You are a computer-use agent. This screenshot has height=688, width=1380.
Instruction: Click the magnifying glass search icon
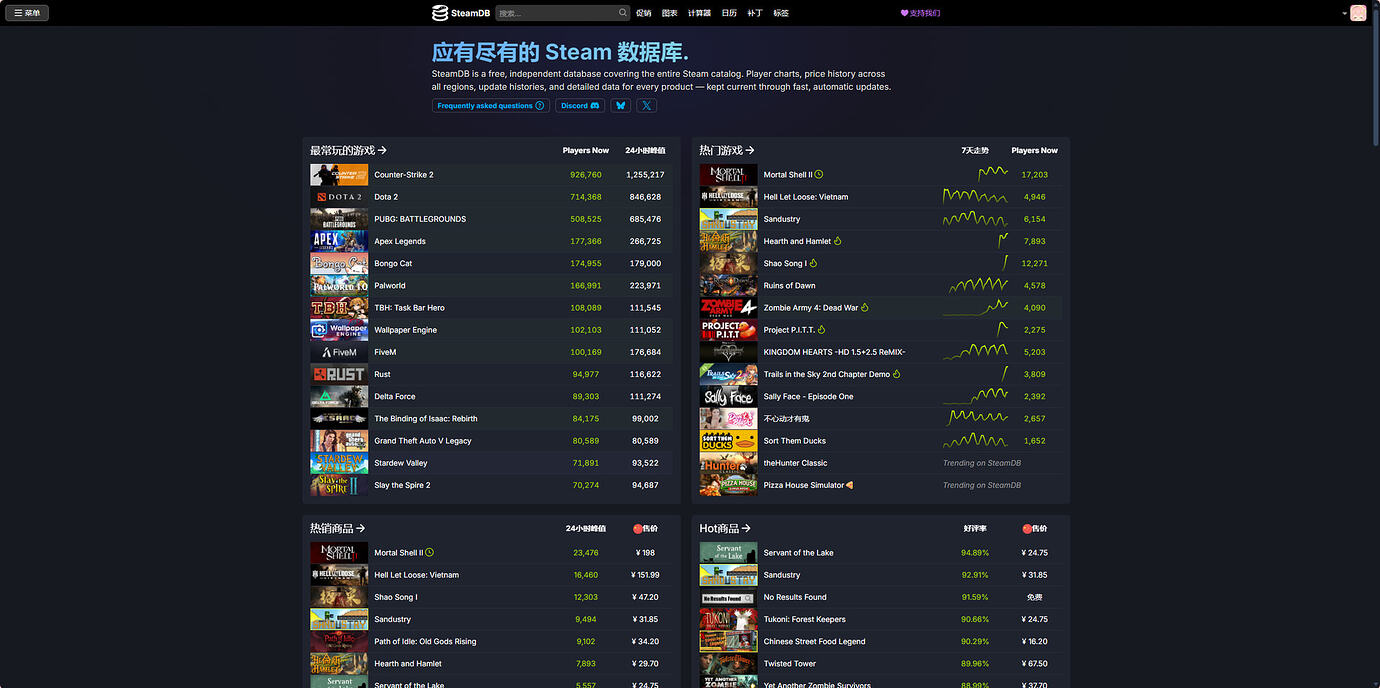tap(623, 13)
